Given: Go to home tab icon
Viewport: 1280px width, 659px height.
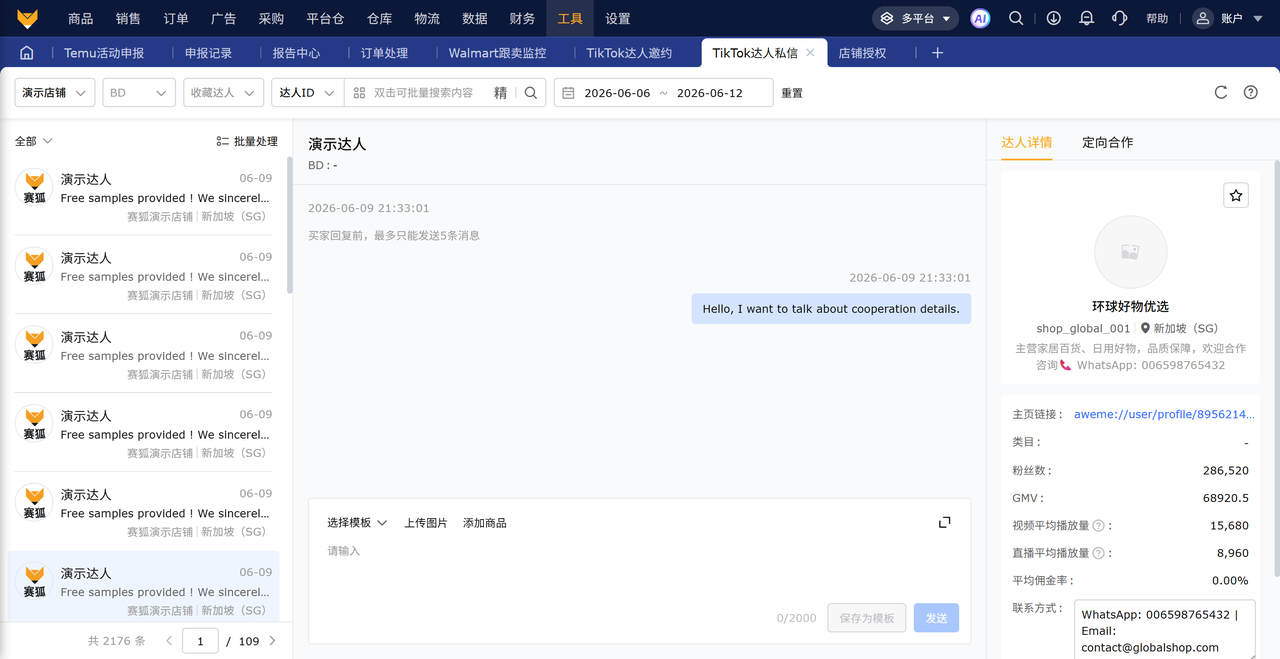Looking at the screenshot, I should [x=27, y=53].
